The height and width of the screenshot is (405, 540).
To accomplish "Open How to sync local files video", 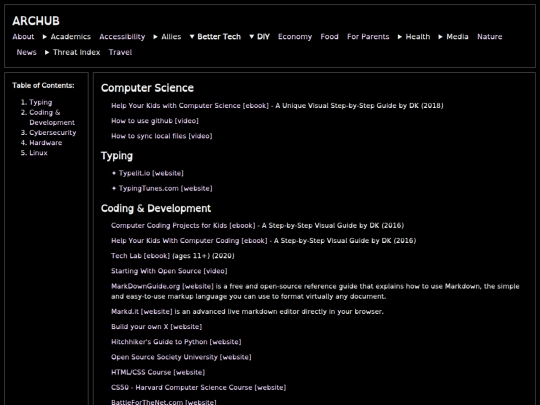I will (x=162, y=136).
